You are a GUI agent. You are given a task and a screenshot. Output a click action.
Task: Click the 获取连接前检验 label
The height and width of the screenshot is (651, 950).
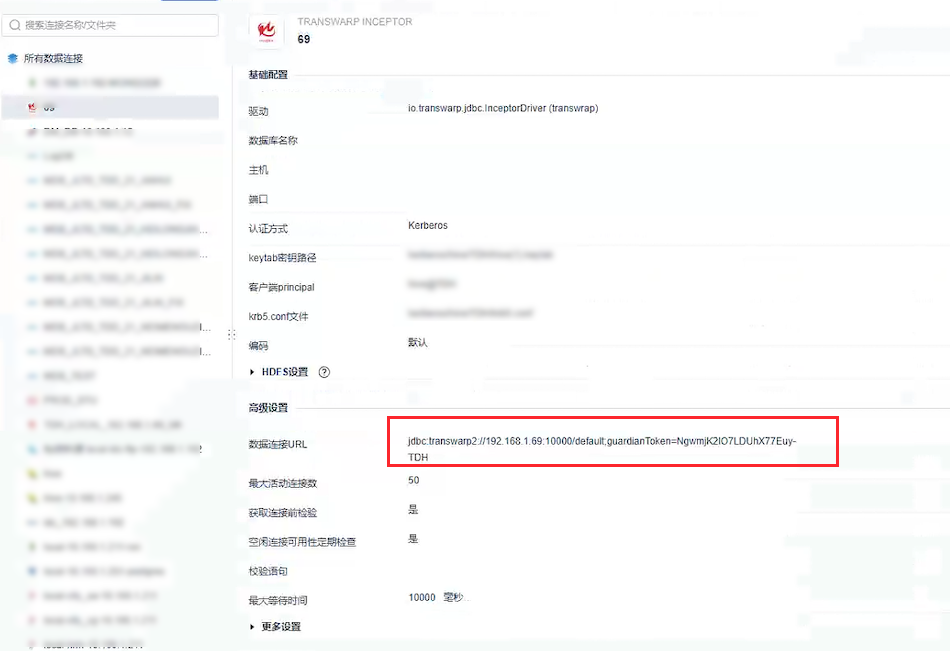[x=282, y=513]
